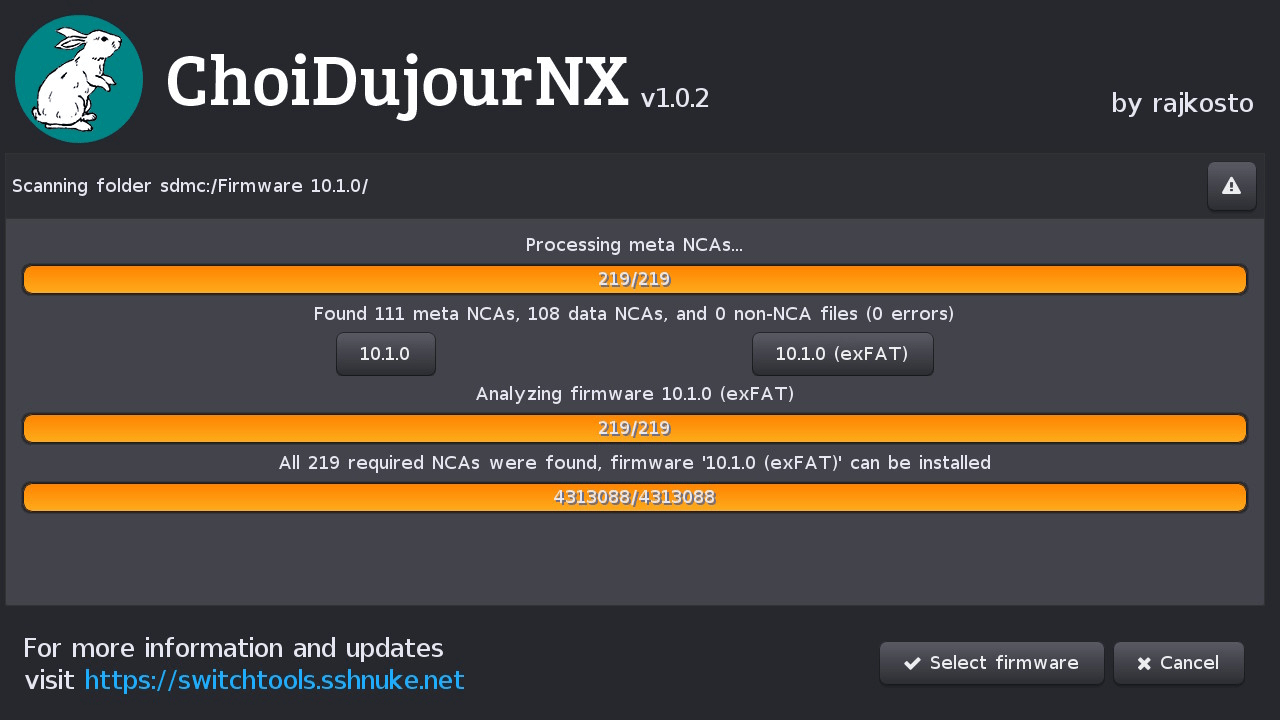Click the 4313088/4313088 progress bar
1280x720 pixels.
635,497
